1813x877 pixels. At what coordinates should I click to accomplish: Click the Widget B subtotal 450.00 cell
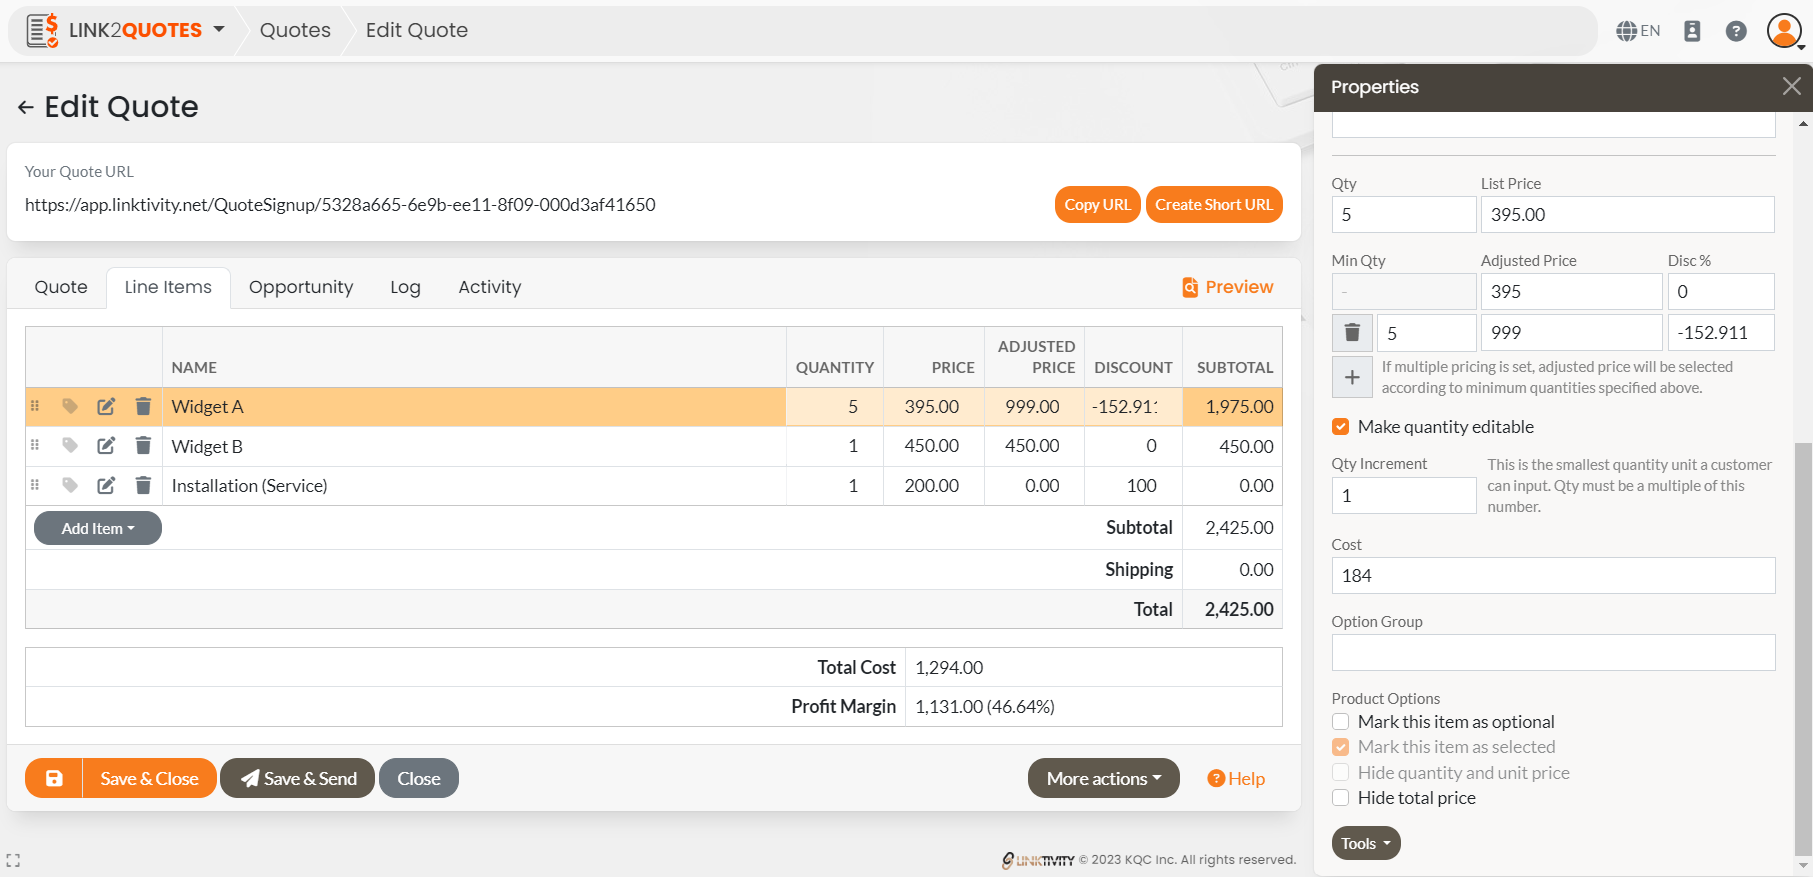(1233, 446)
